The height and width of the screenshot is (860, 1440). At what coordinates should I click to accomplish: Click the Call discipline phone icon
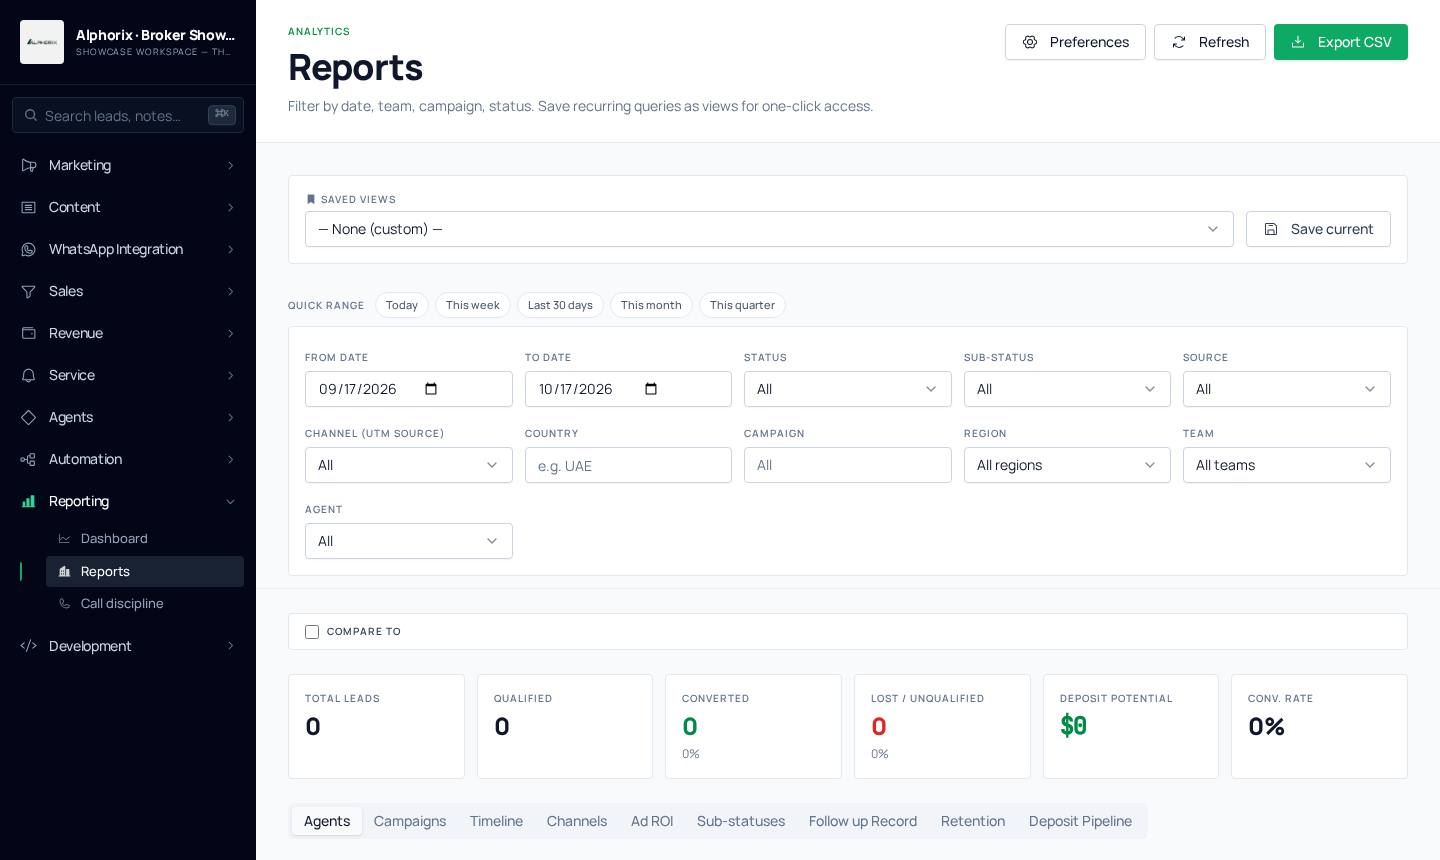click(65, 604)
